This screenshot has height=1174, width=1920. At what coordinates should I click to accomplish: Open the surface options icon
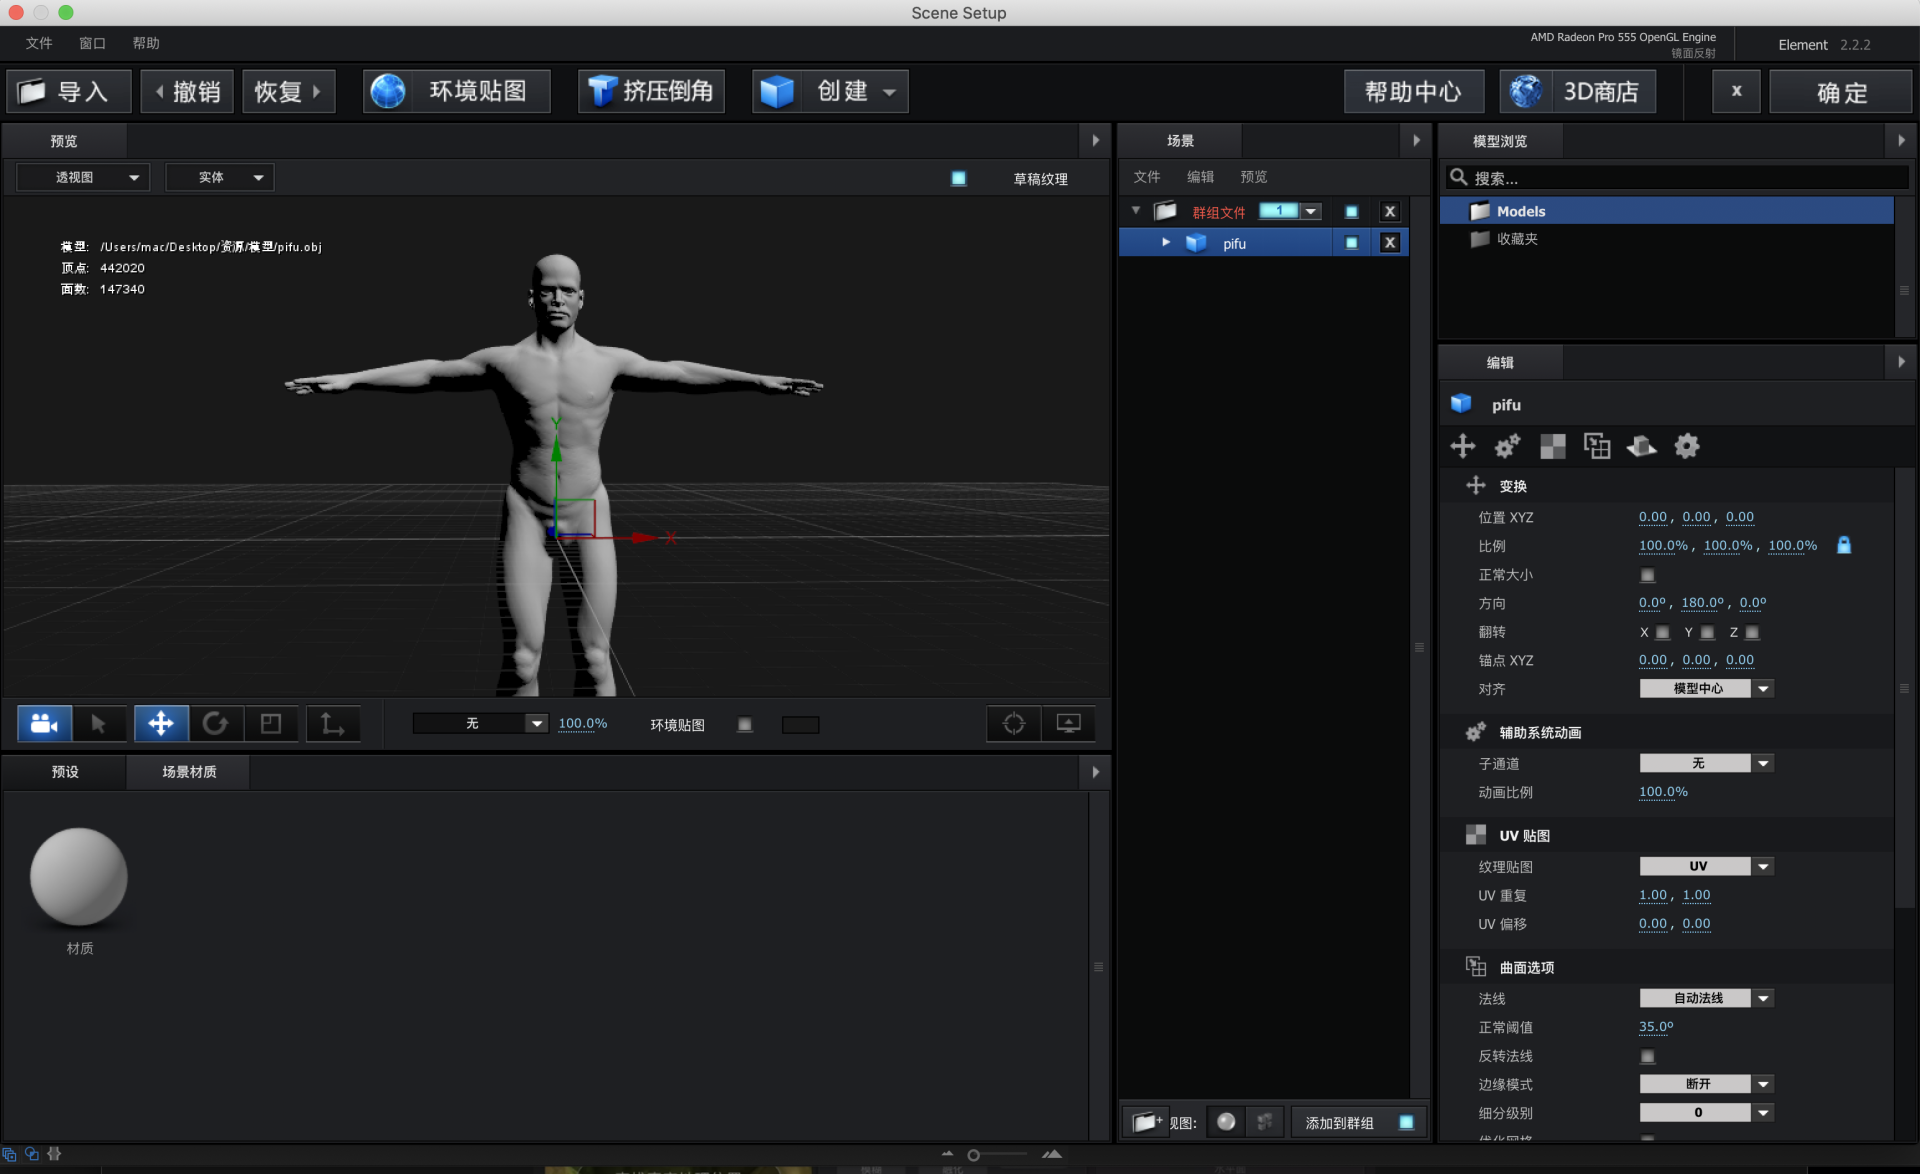pyautogui.click(x=1597, y=446)
